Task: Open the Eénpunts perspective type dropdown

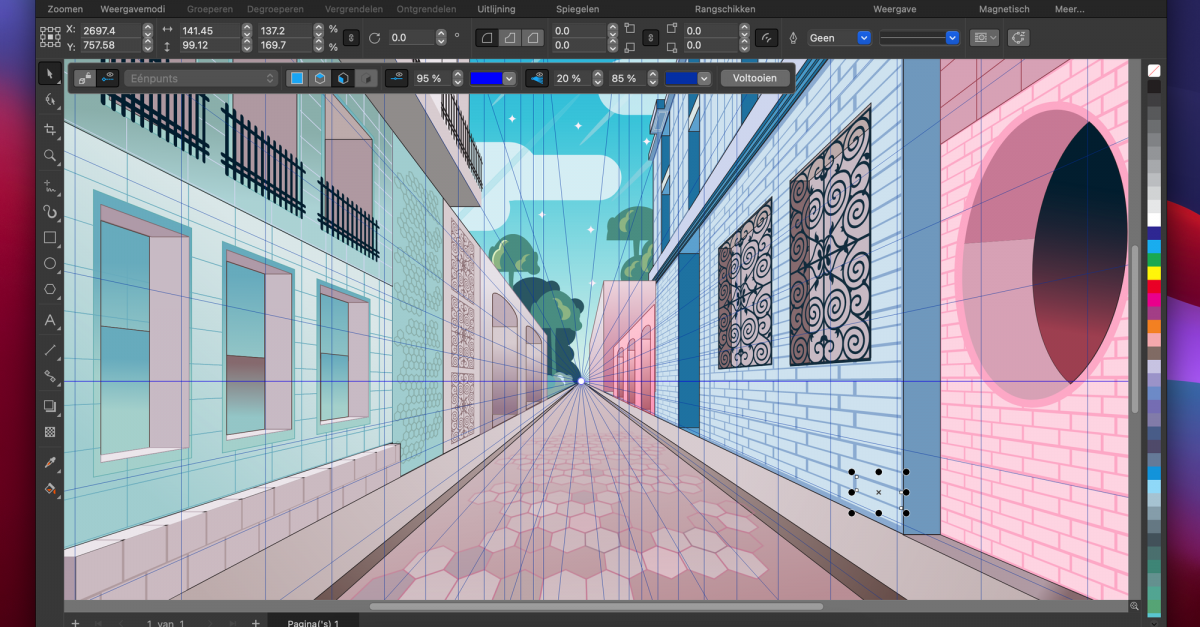Action: point(201,78)
